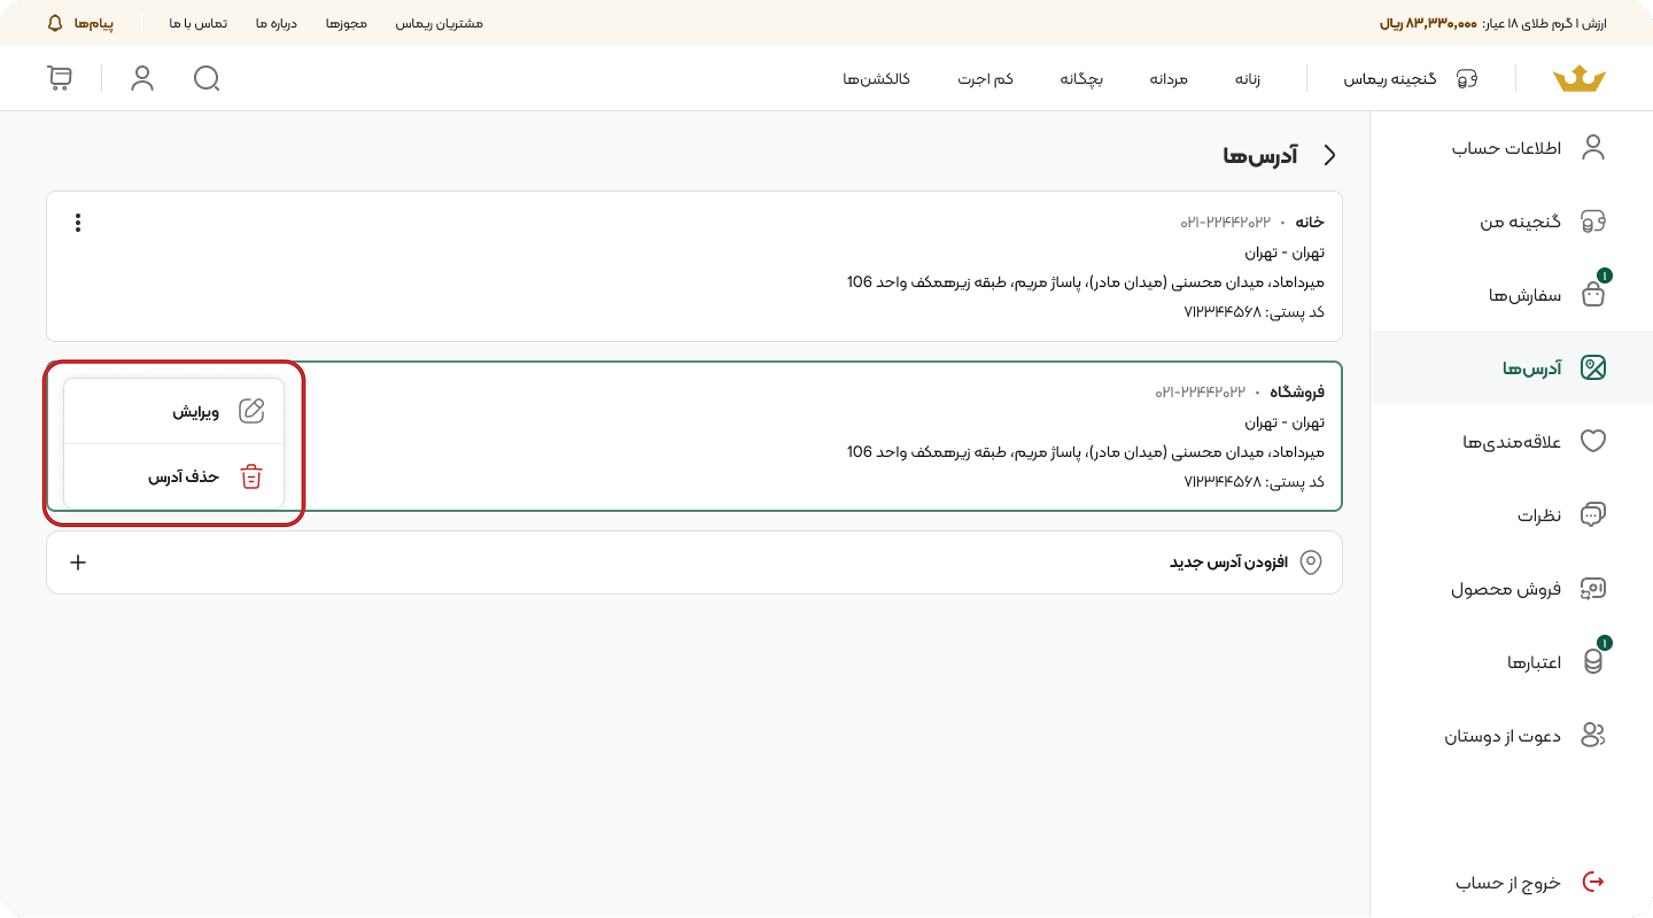The height and width of the screenshot is (918, 1653).
Task: Click the red trash icon beside حذف آدرس
Action: point(252,477)
